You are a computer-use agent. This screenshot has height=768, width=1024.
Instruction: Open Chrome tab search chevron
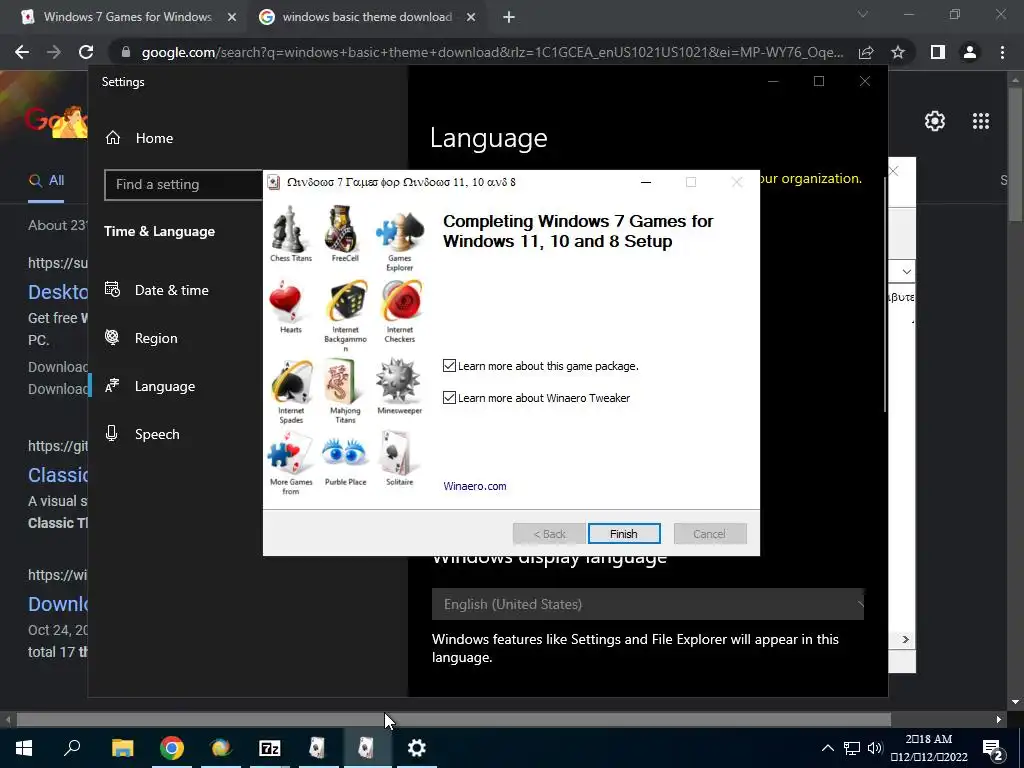click(863, 14)
